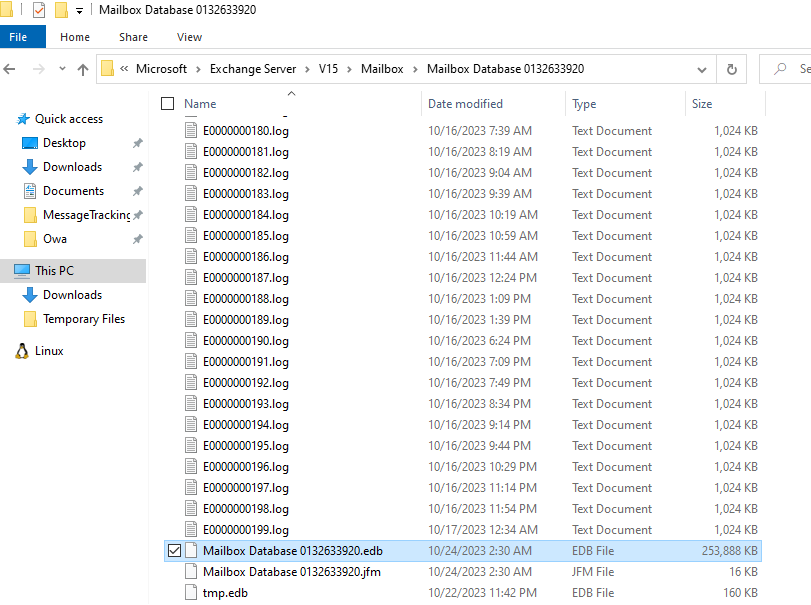The width and height of the screenshot is (811, 605).
Task: Refresh the current folder view
Action: [x=731, y=69]
